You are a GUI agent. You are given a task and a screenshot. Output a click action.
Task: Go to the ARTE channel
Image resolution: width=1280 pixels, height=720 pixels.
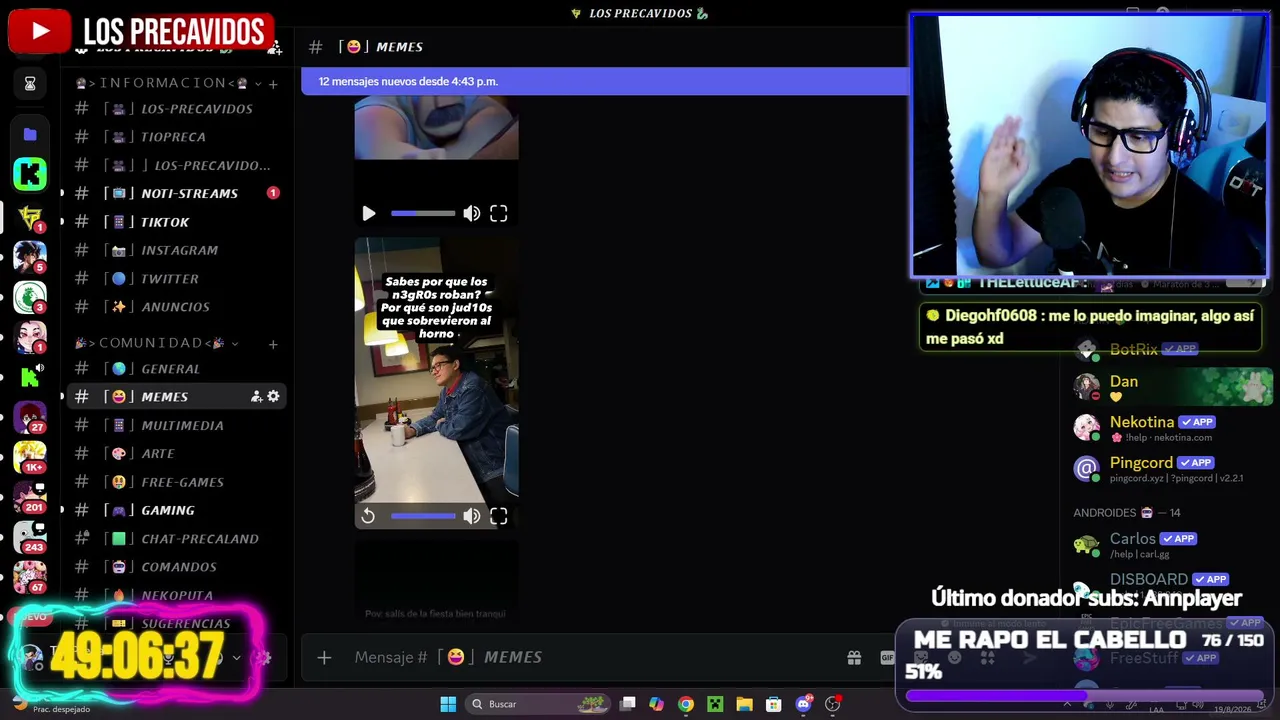pos(176,453)
